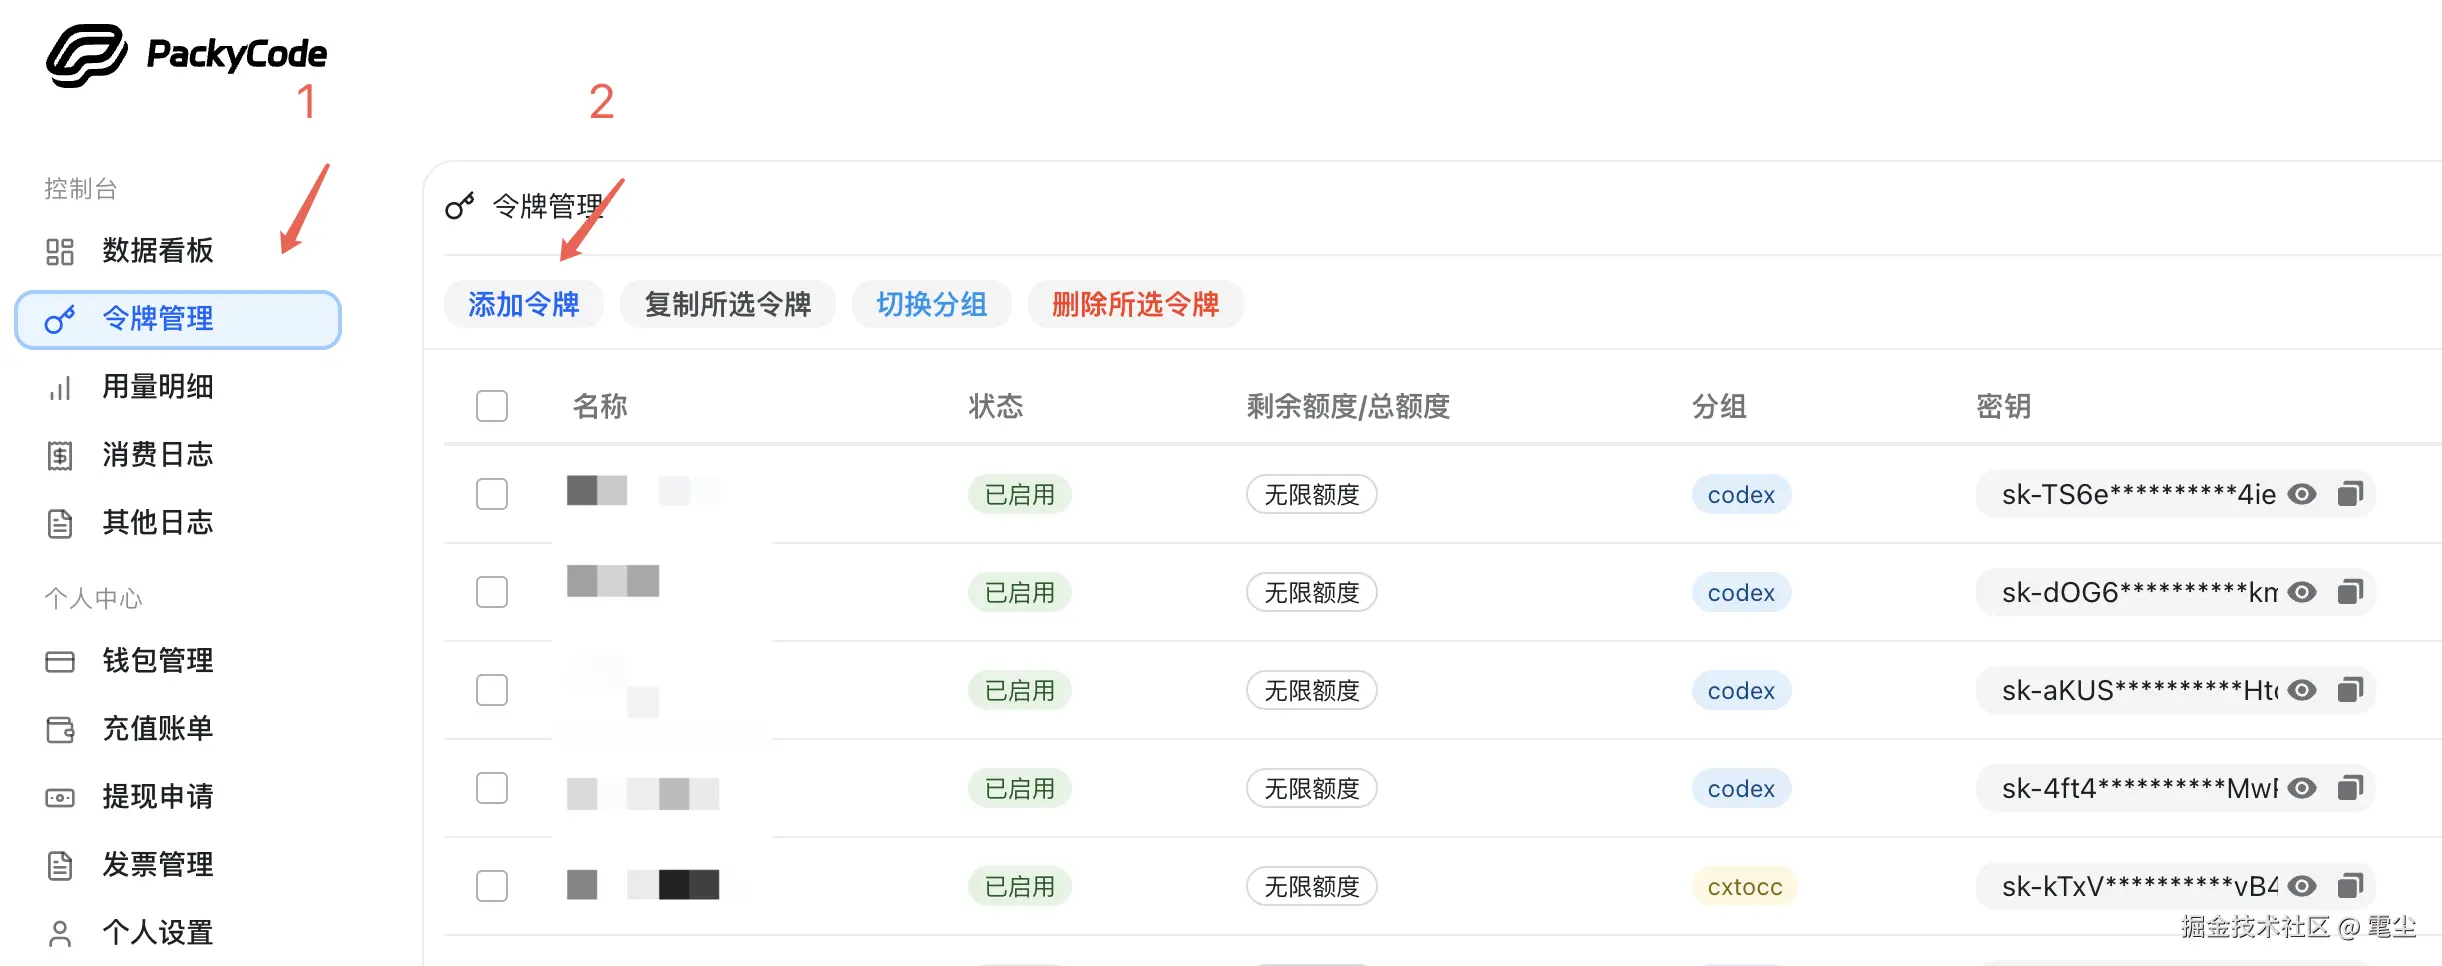Show the sk-aKUS key using eye icon

[2303, 690]
